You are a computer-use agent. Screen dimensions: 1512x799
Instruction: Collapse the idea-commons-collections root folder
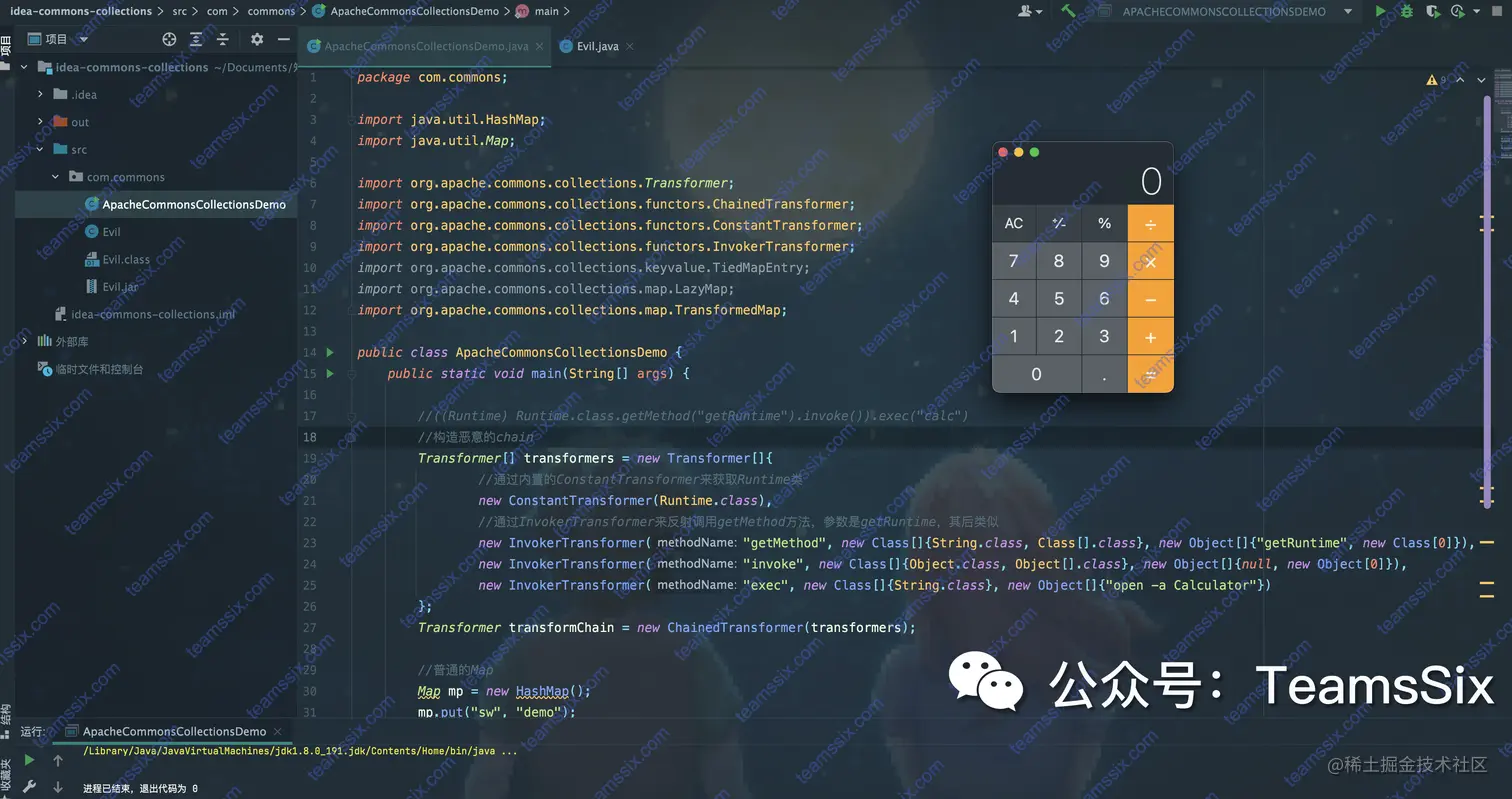(25, 67)
